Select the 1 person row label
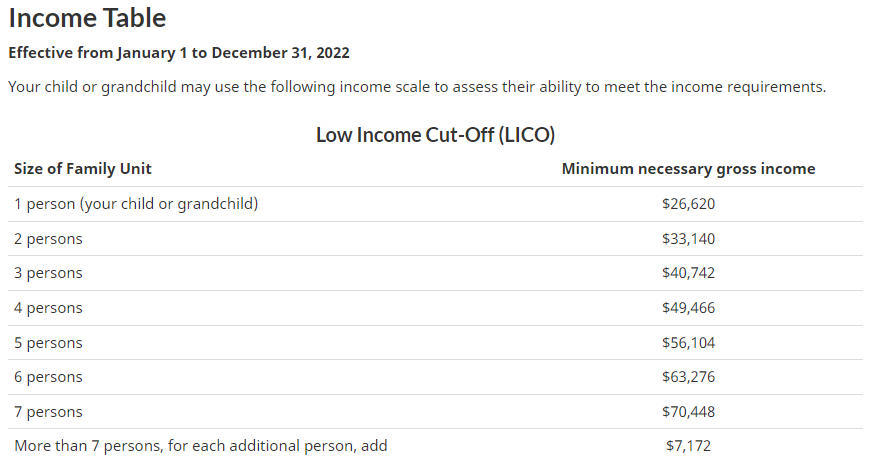869x468 pixels. click(x=136, y=204)
